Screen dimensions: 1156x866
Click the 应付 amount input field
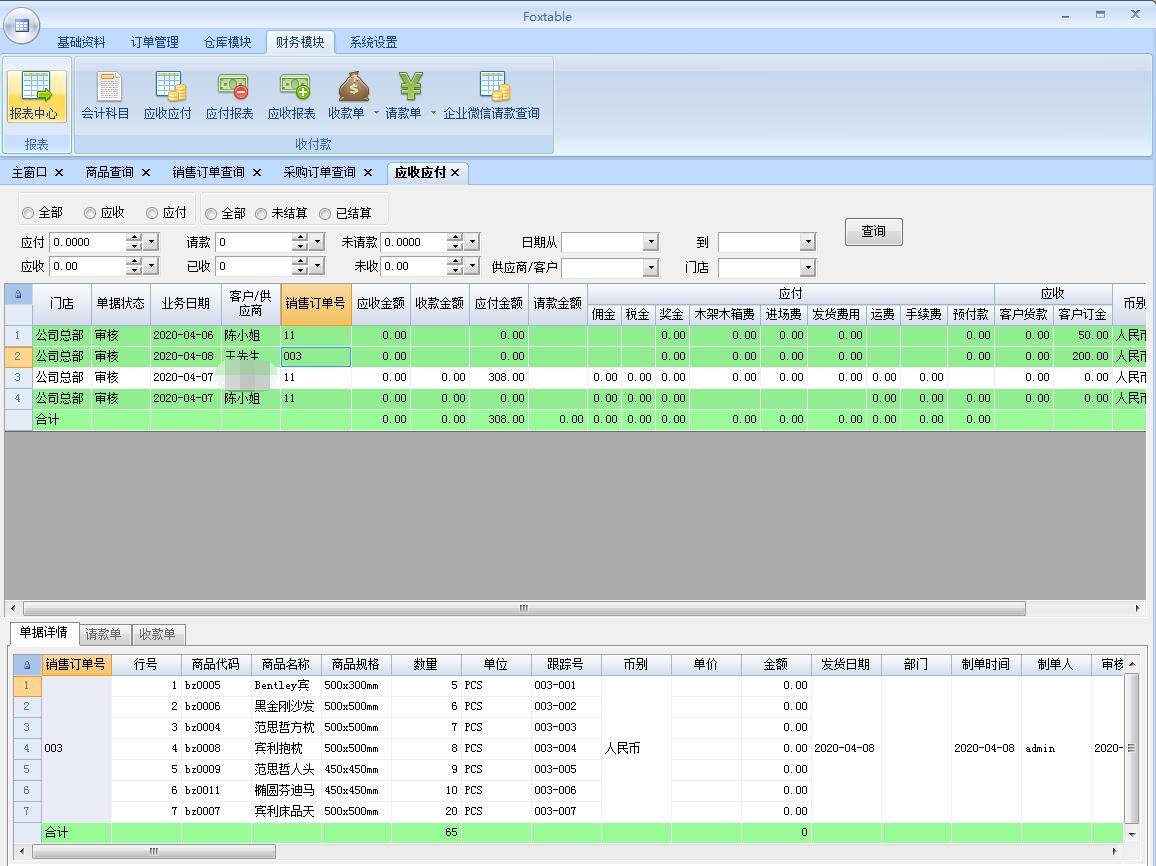pyautogui.click(x=87, y=242)
